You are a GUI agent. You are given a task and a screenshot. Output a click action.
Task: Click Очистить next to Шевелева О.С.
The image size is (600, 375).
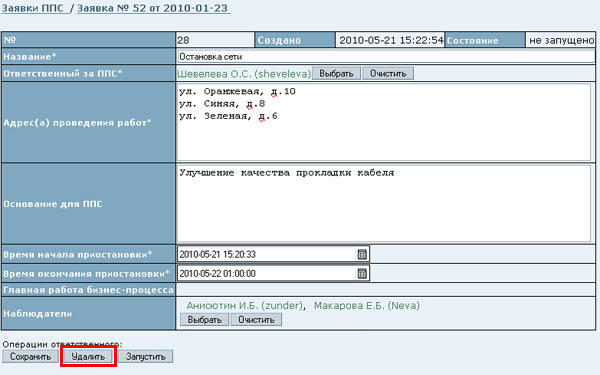point(388,73)
